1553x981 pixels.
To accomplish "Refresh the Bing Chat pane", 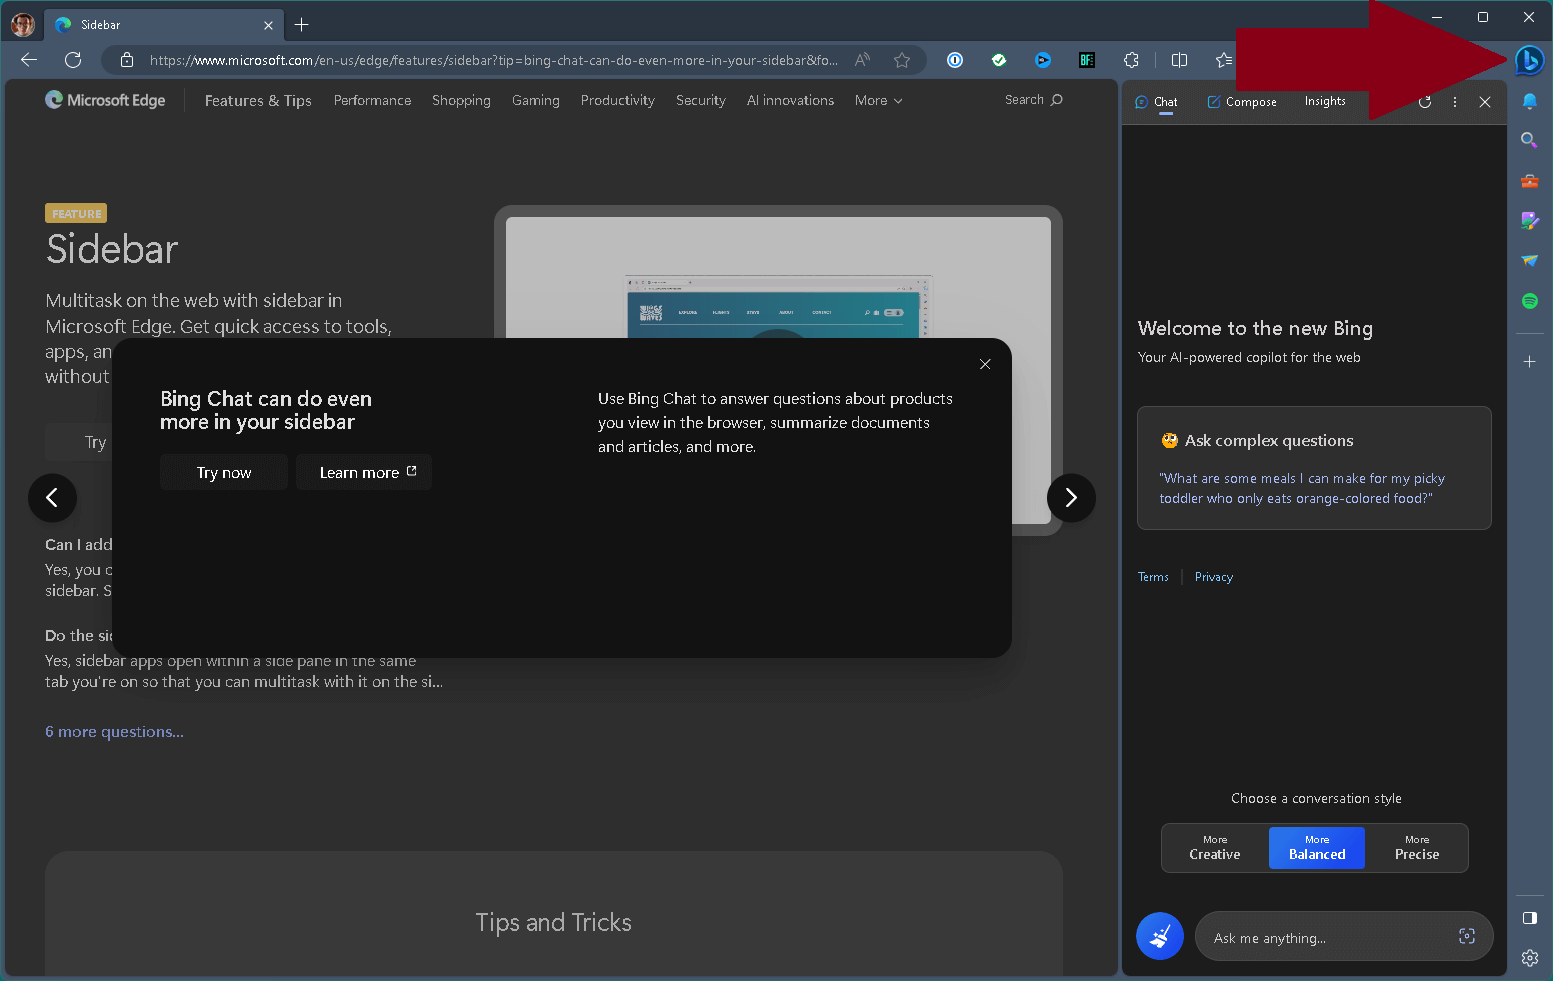I will 1425,102.
